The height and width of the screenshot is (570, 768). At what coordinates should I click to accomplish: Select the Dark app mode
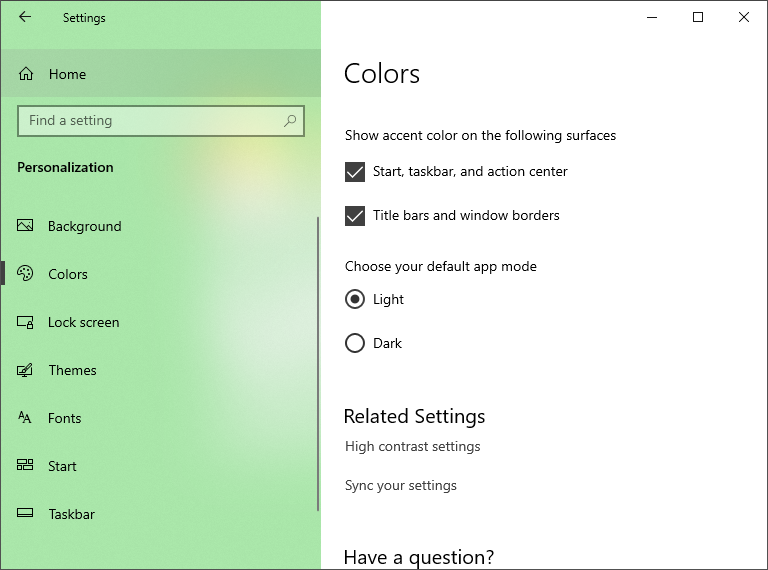tap(355, 343)
